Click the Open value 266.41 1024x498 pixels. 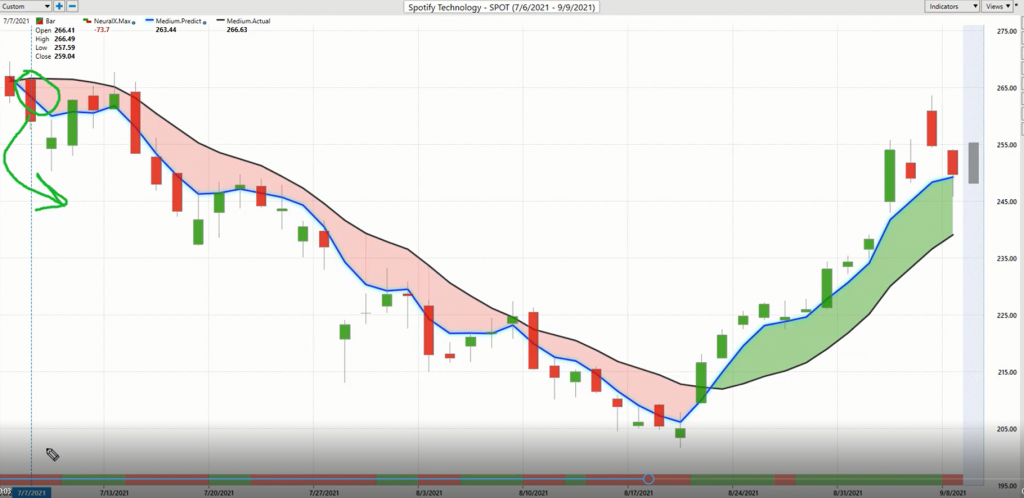(x=65, y=30)
